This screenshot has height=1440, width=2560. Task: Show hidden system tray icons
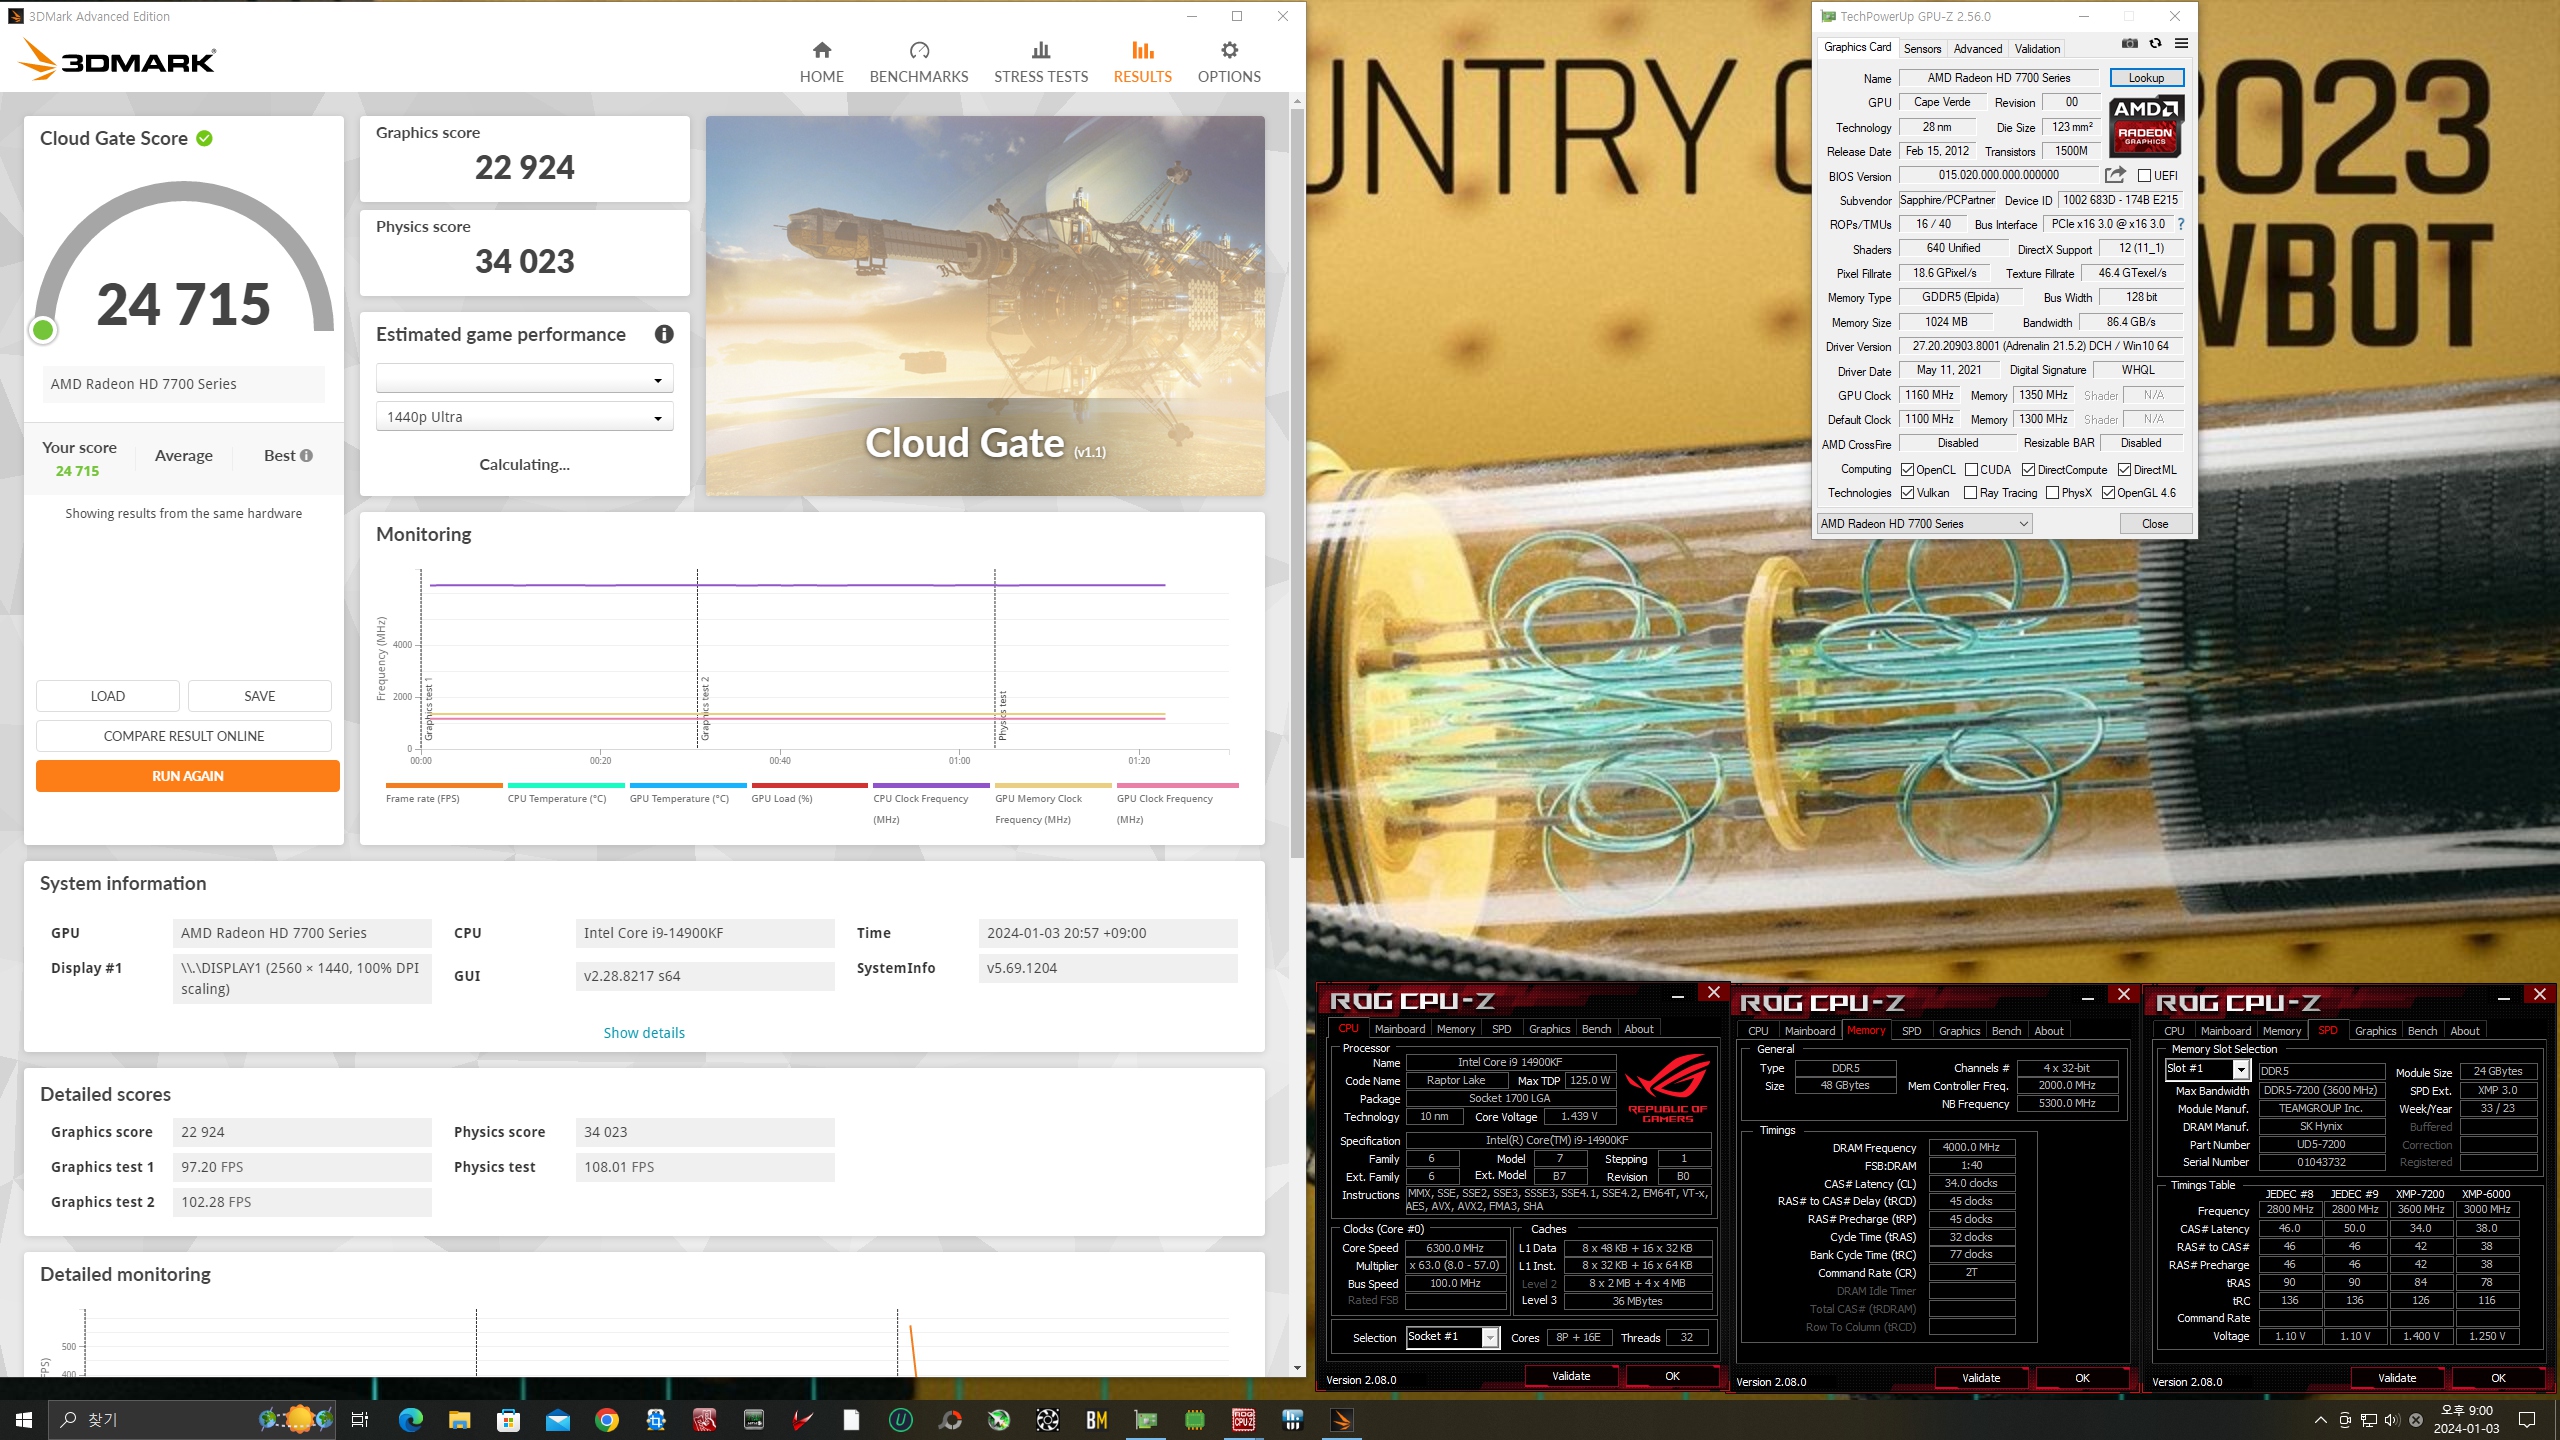pyautogui.click(x=2320, y=1419)
